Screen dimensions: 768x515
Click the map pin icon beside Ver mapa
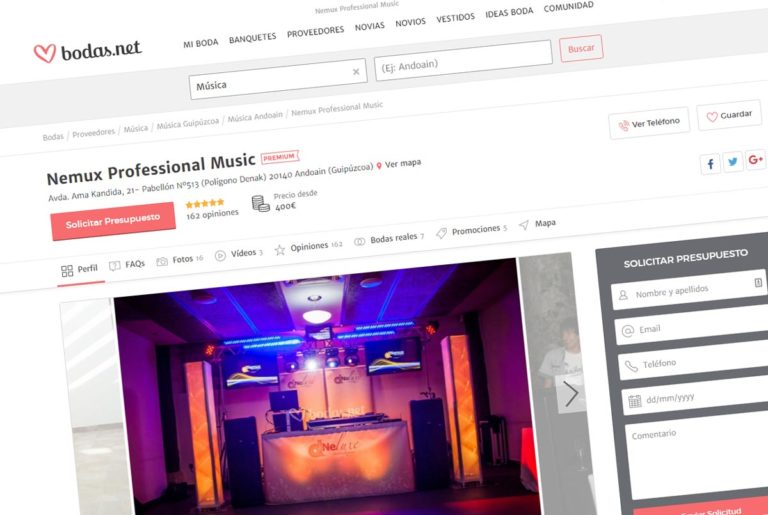pos(379,166)
